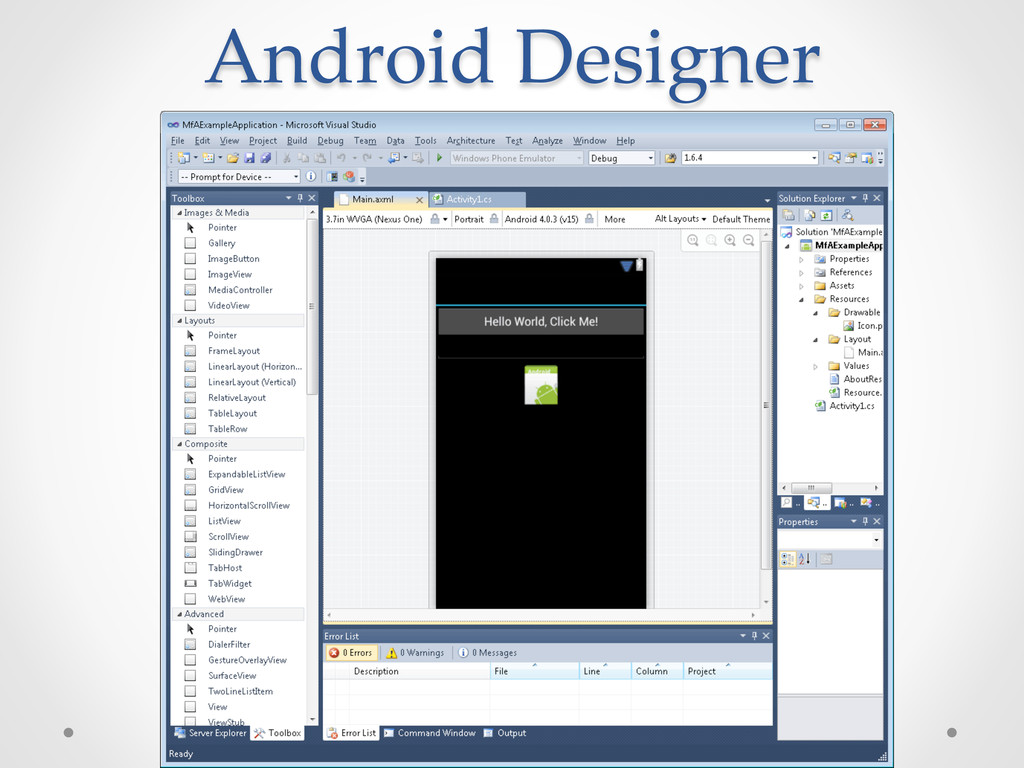Image resolution: width=1024 pixels, height=768 pixels.
Task: Toggle the lock next to Portrait
Action: [494, 219]
